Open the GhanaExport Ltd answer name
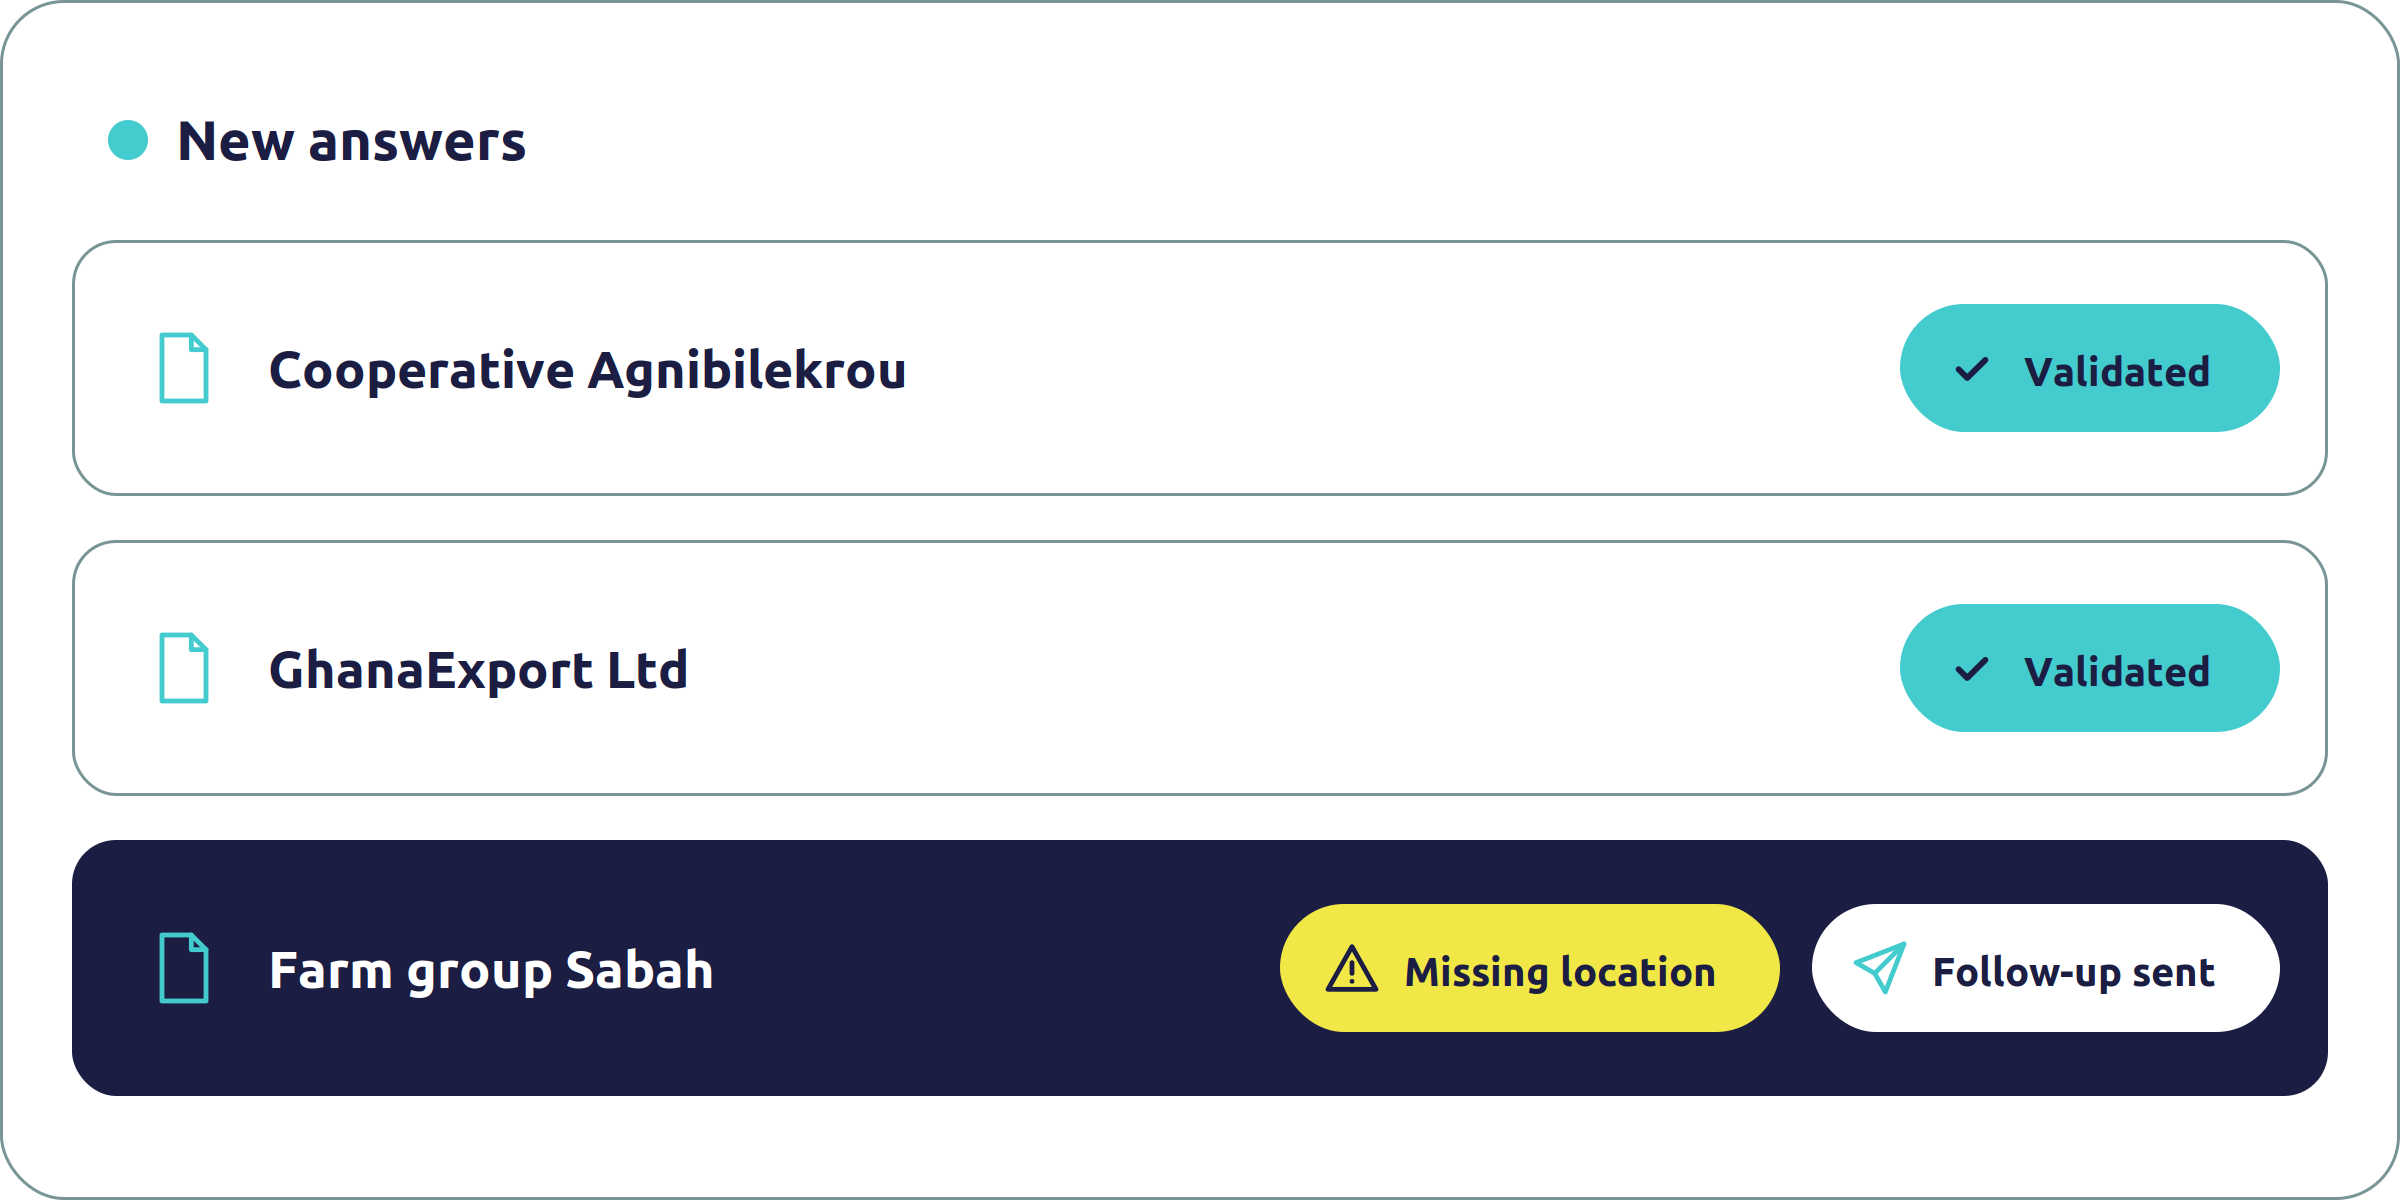This screenshot has height=1200, width=2400. pos(478,670)
